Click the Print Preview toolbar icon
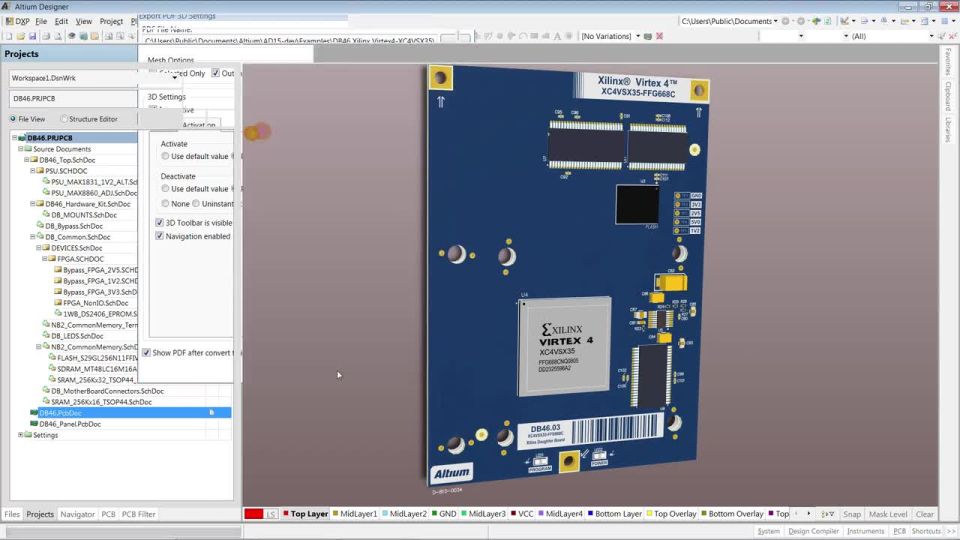 coord(58,36)
